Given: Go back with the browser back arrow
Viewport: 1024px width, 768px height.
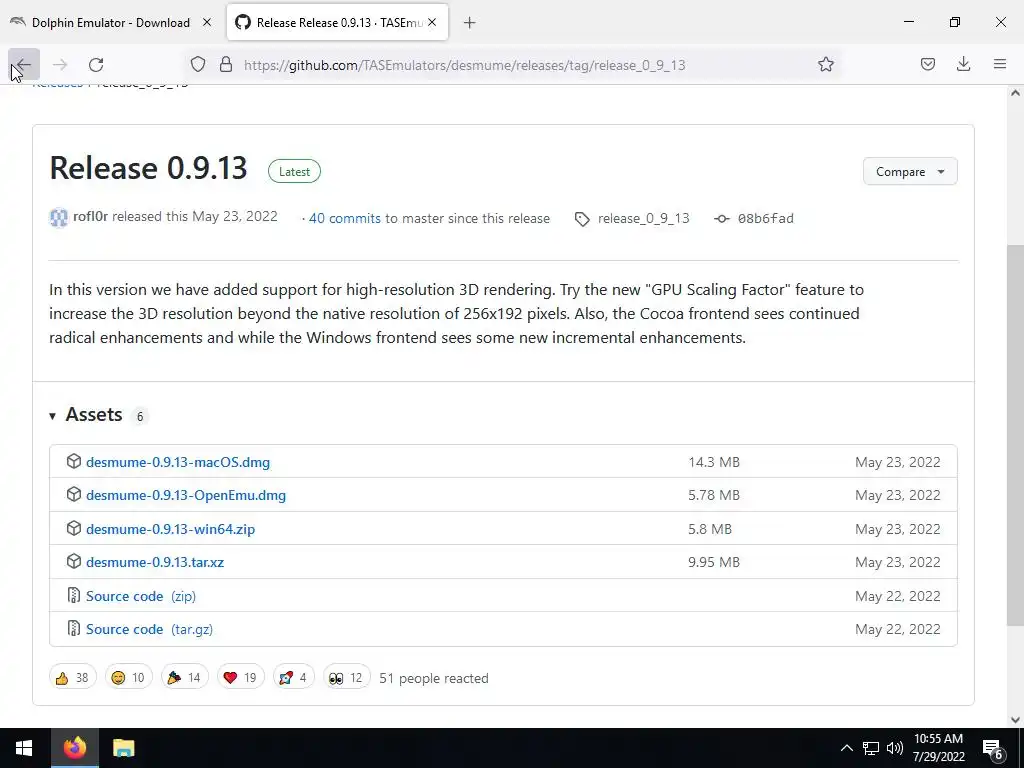Looking at the screenshot, I should [x=24, y=64].
